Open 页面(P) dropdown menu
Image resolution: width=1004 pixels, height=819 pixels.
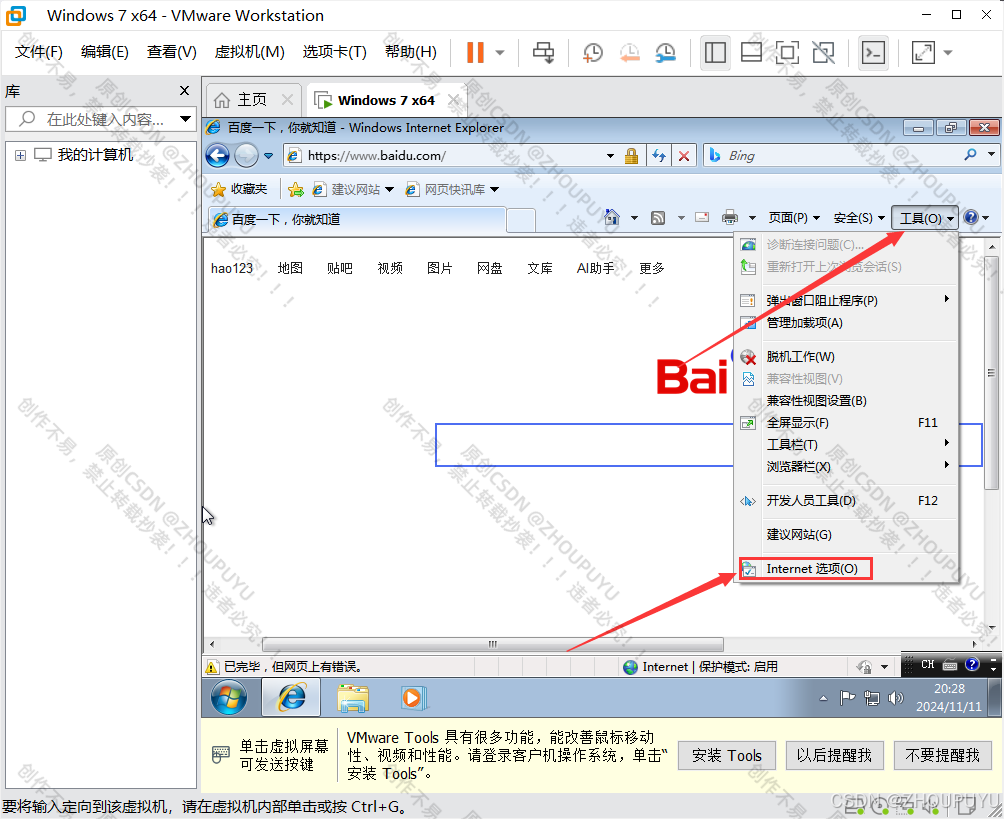pyautogui.click(x=794, y=218)
